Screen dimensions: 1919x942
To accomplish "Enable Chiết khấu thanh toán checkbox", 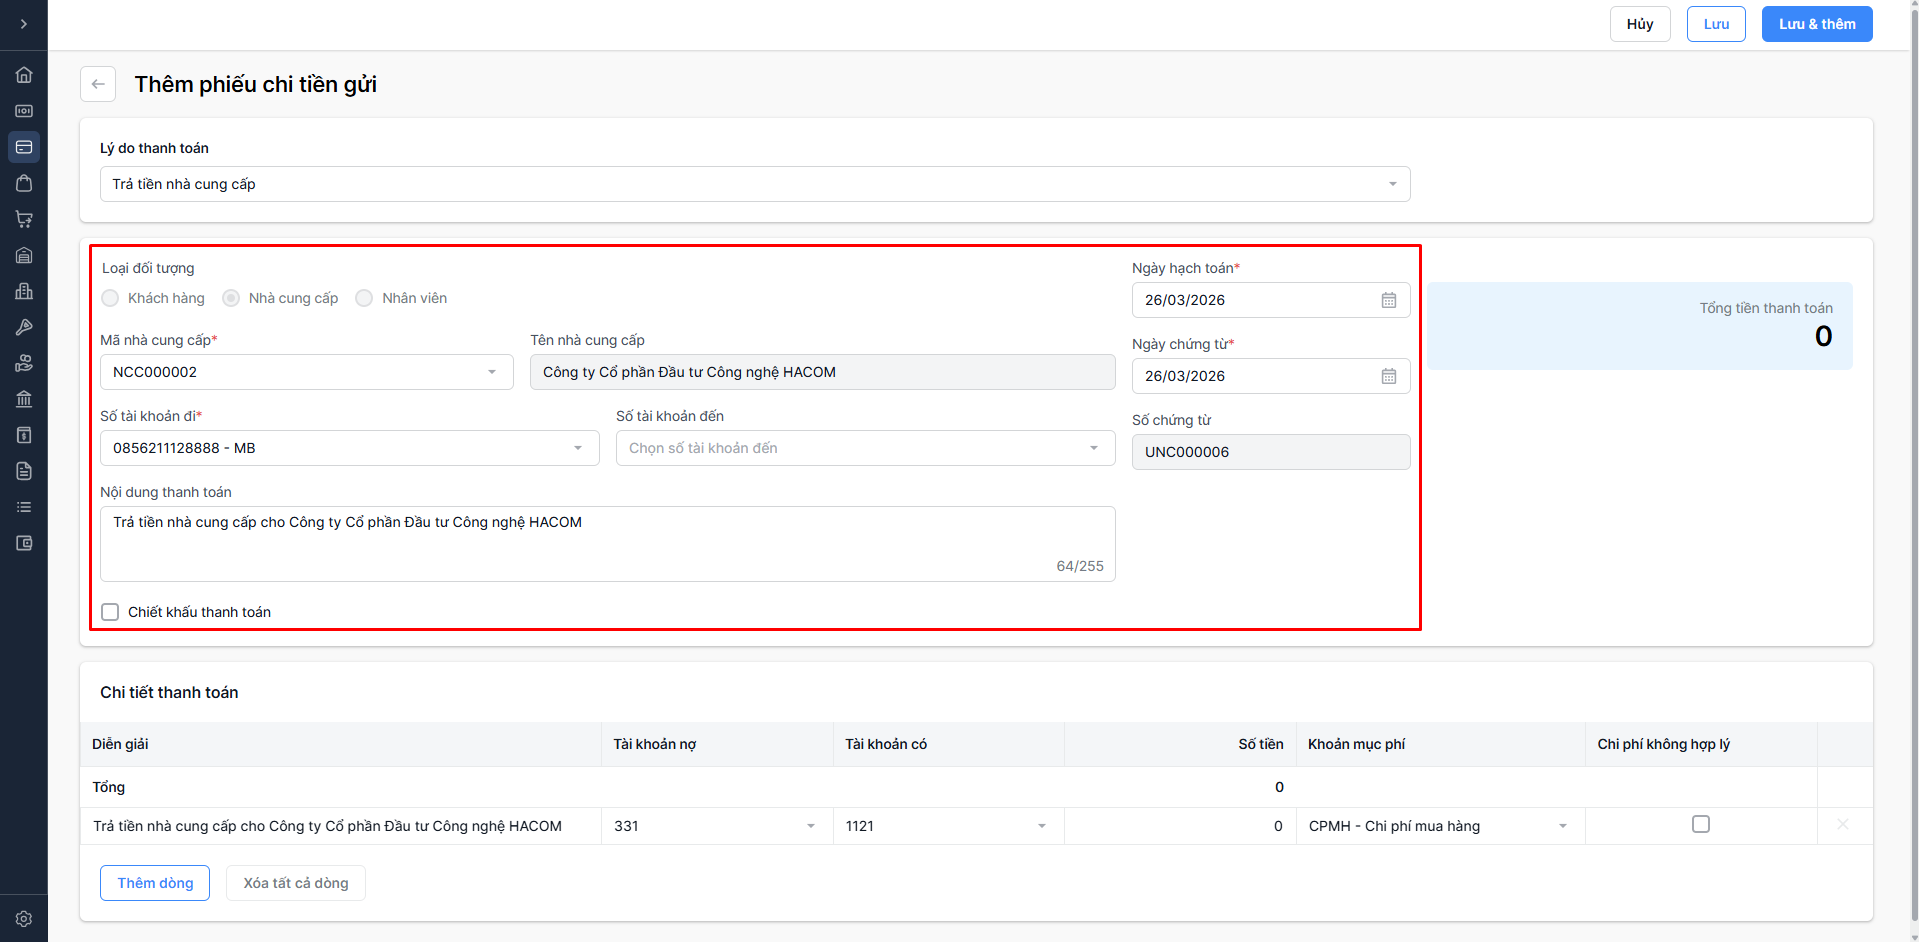I will [x=110, y=612].
